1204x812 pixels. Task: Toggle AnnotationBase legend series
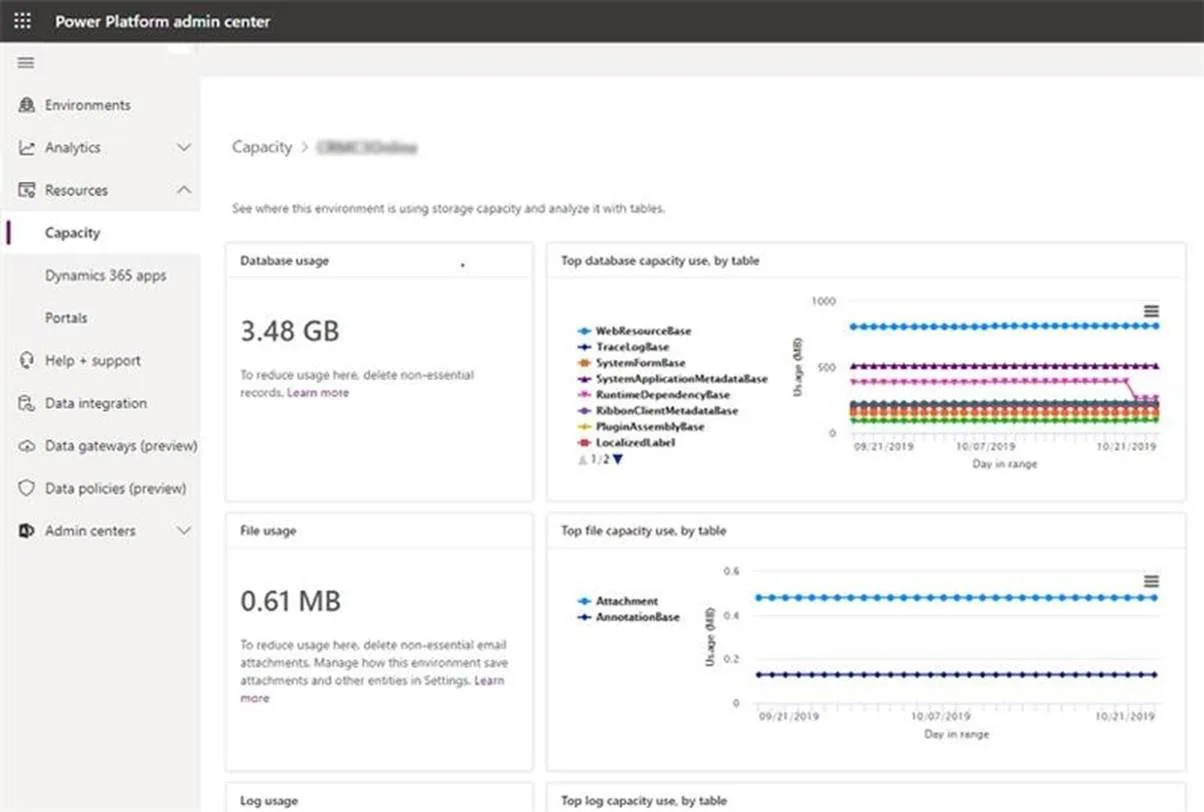(x=629, y=618)
